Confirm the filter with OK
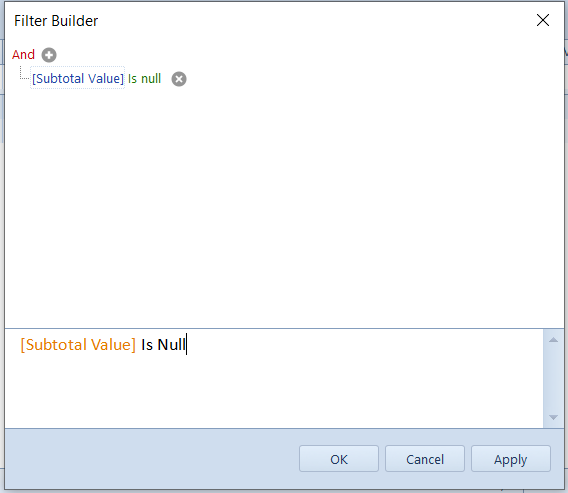The image size is (568, 493). click(x=339, y=459)
